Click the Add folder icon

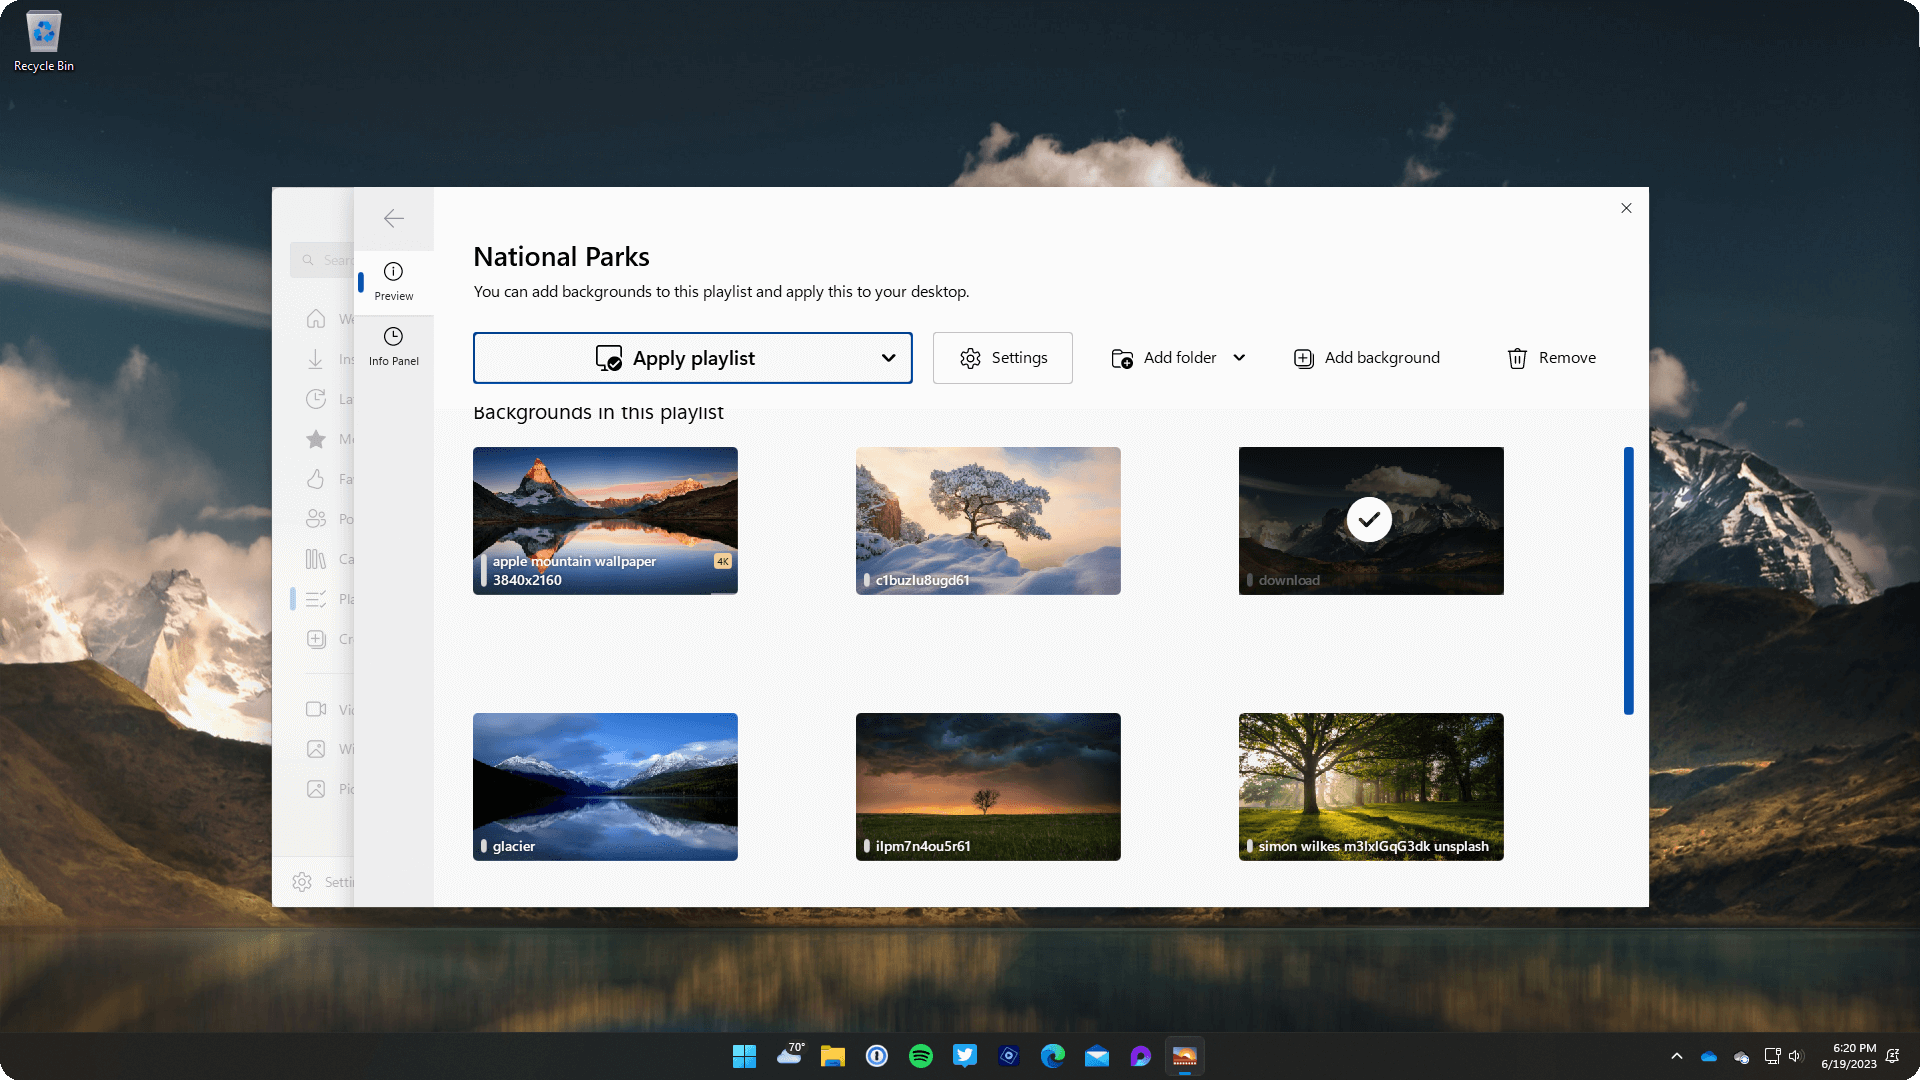1122,358
